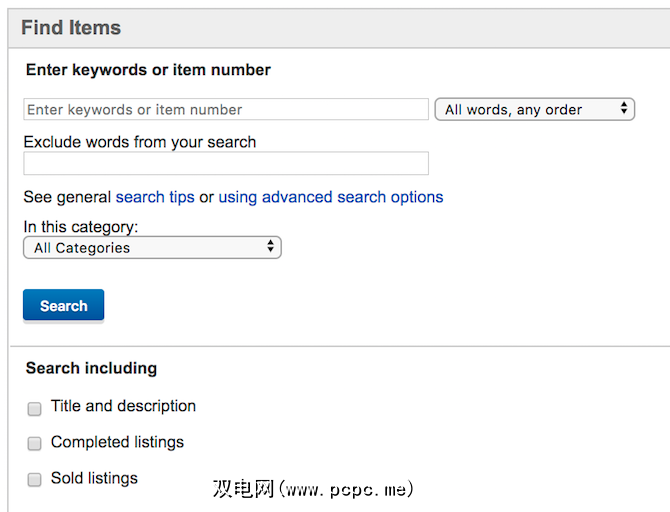Focus the exclude words text field
Screen dimensions: 670x512
226,164
